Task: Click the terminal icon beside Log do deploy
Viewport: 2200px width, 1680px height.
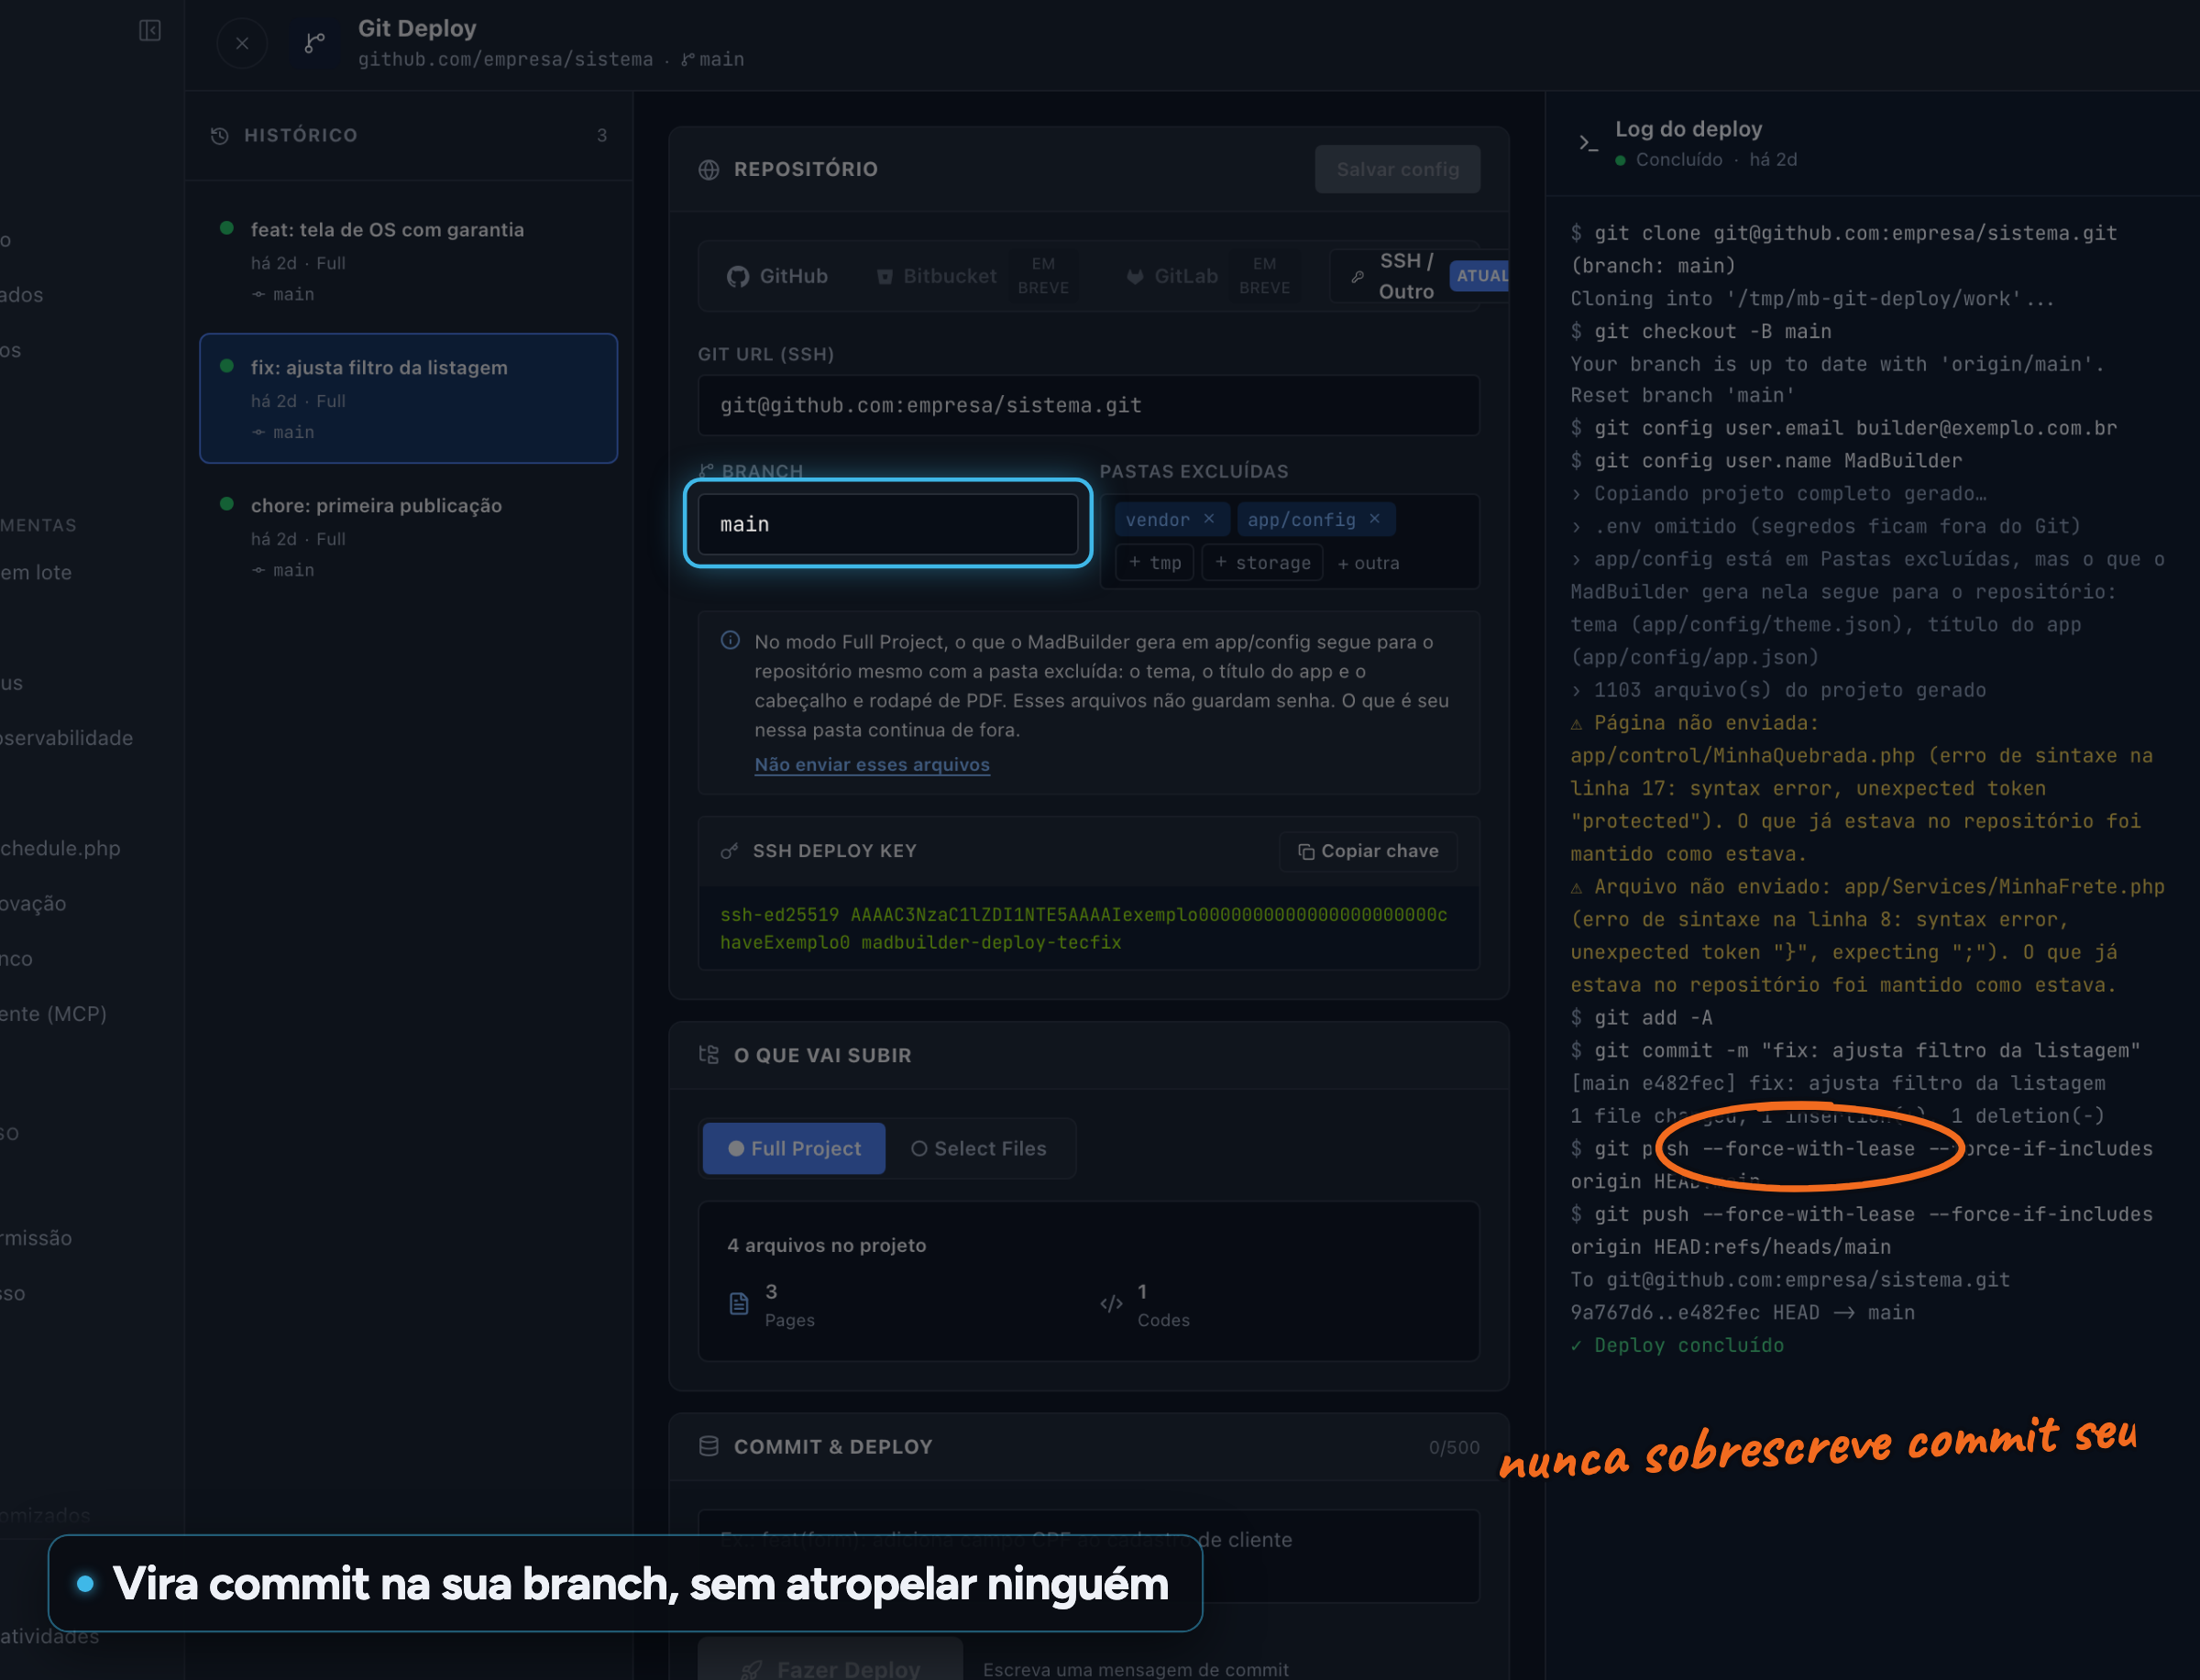Action: coord(1588,143)
